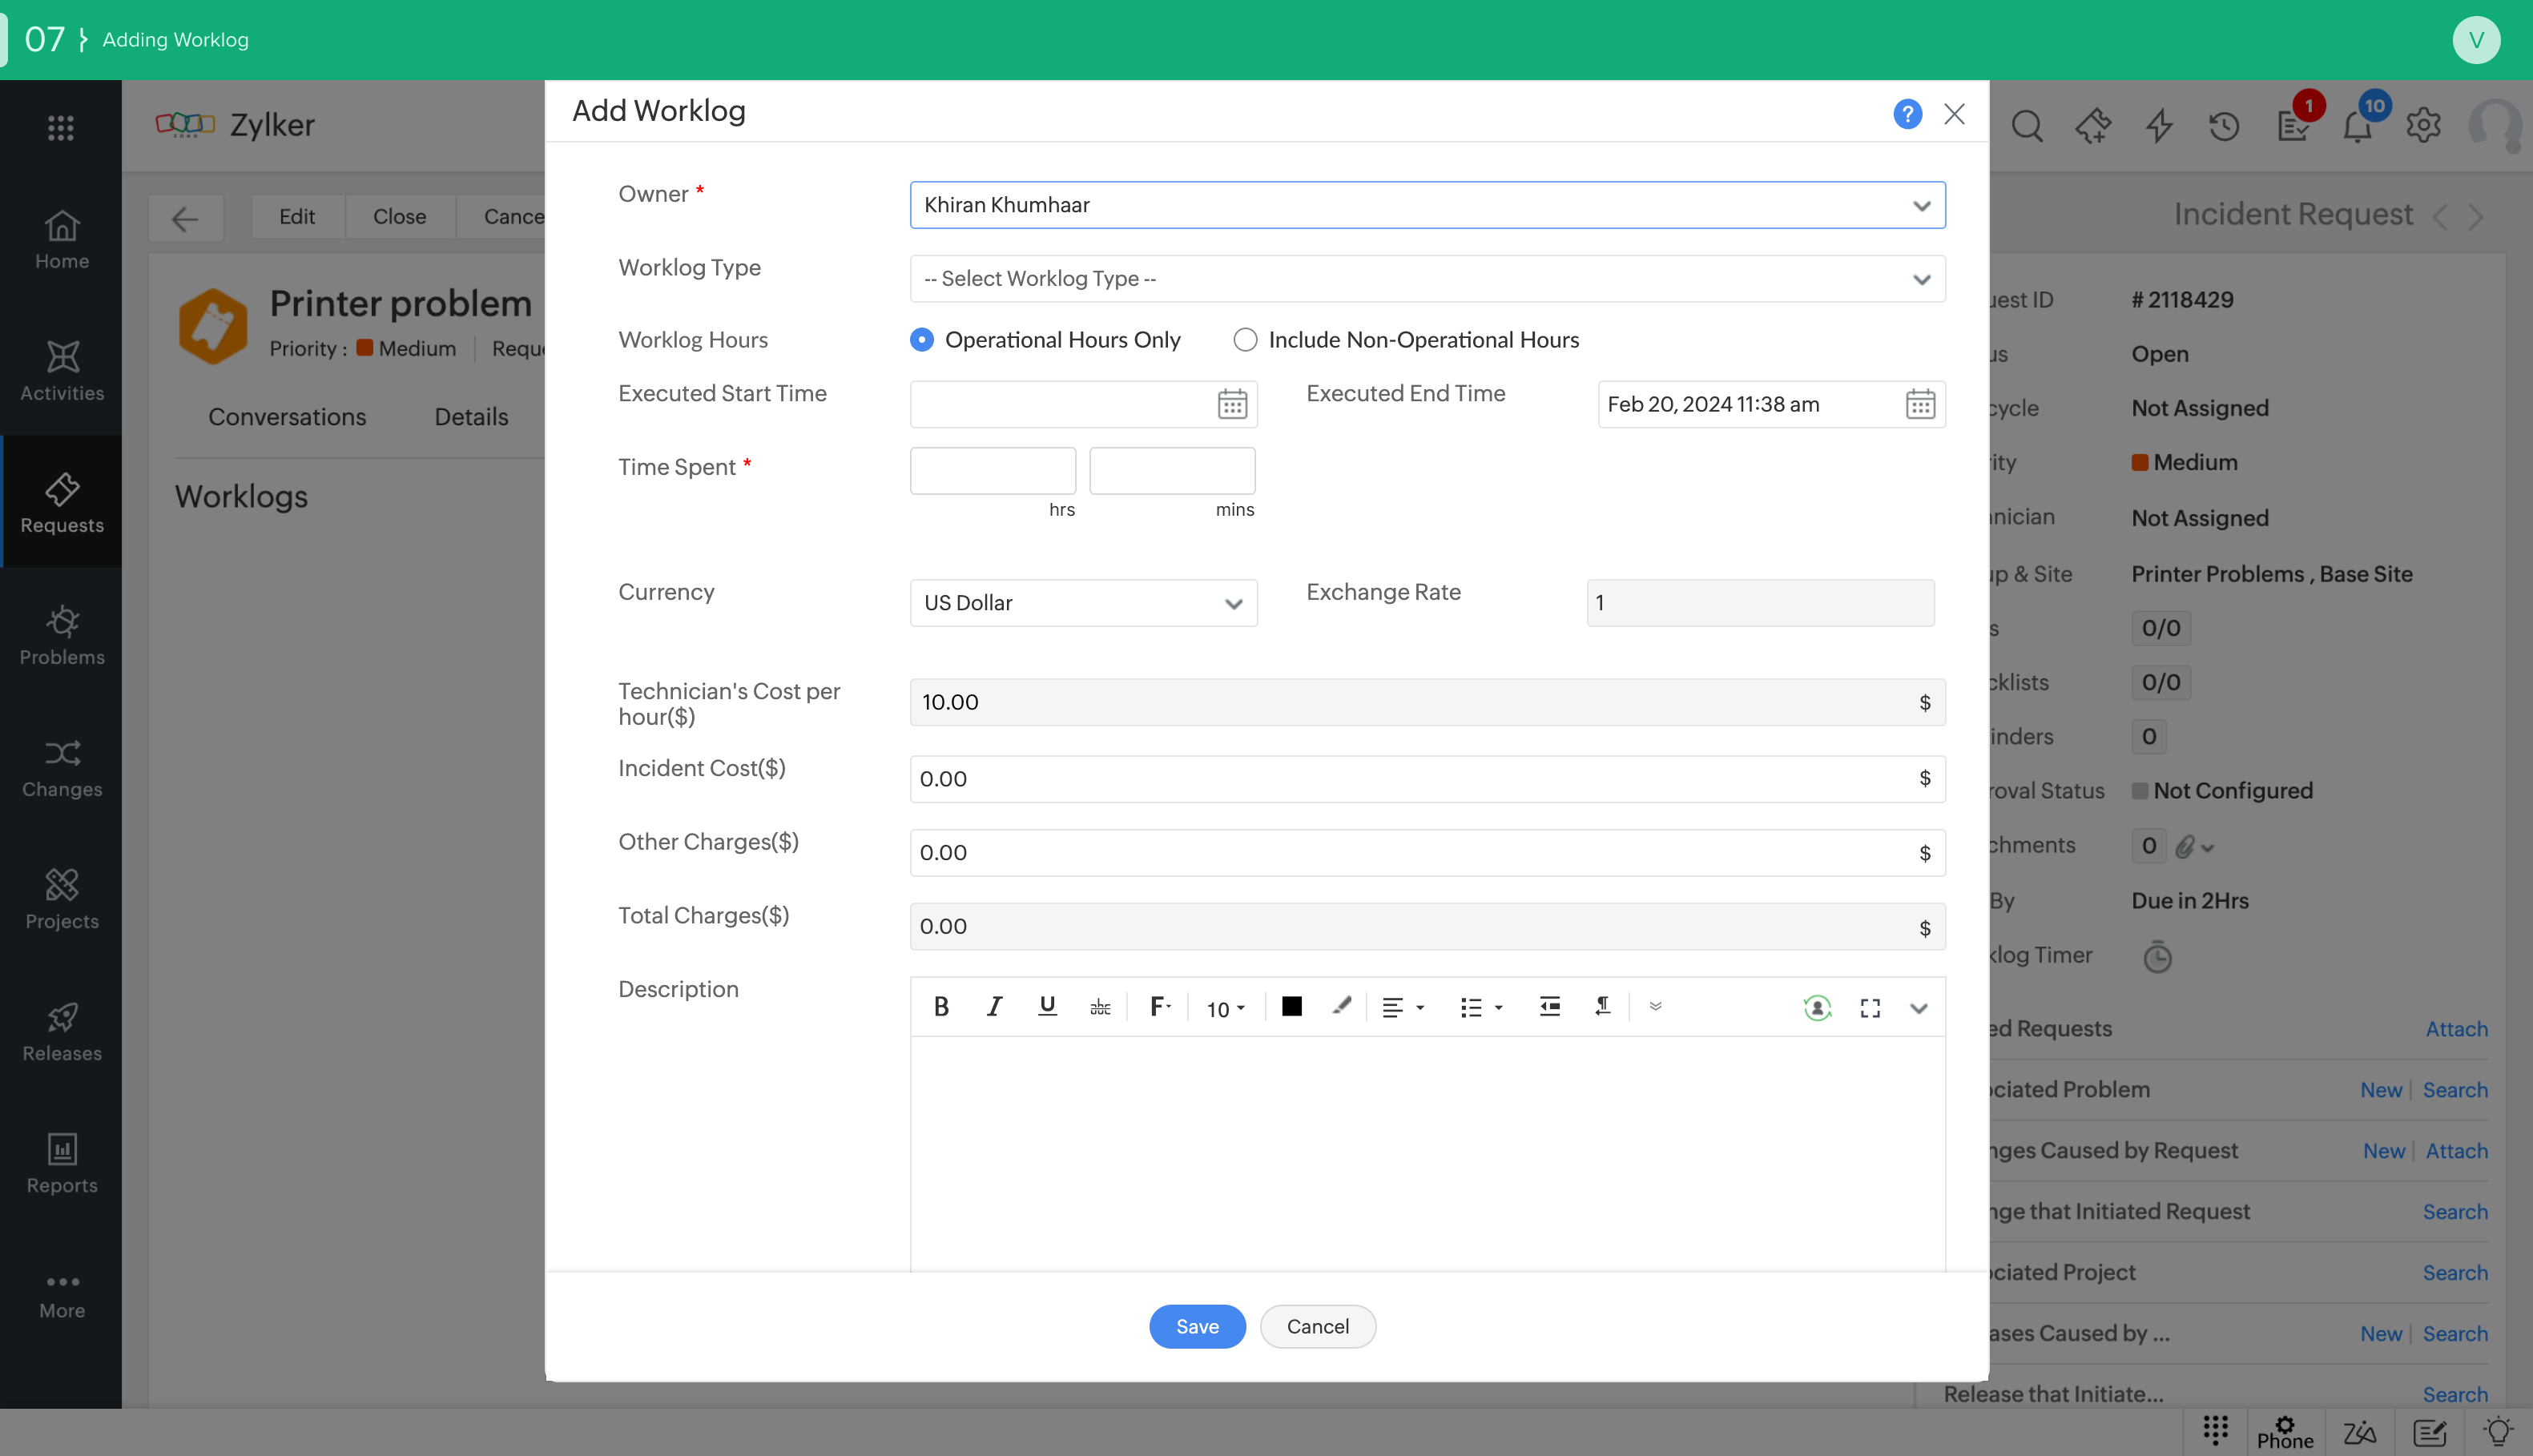The image size is (2533, 1456).
Task: Open Problems module in the sidebar
Action: coord(61,635)
